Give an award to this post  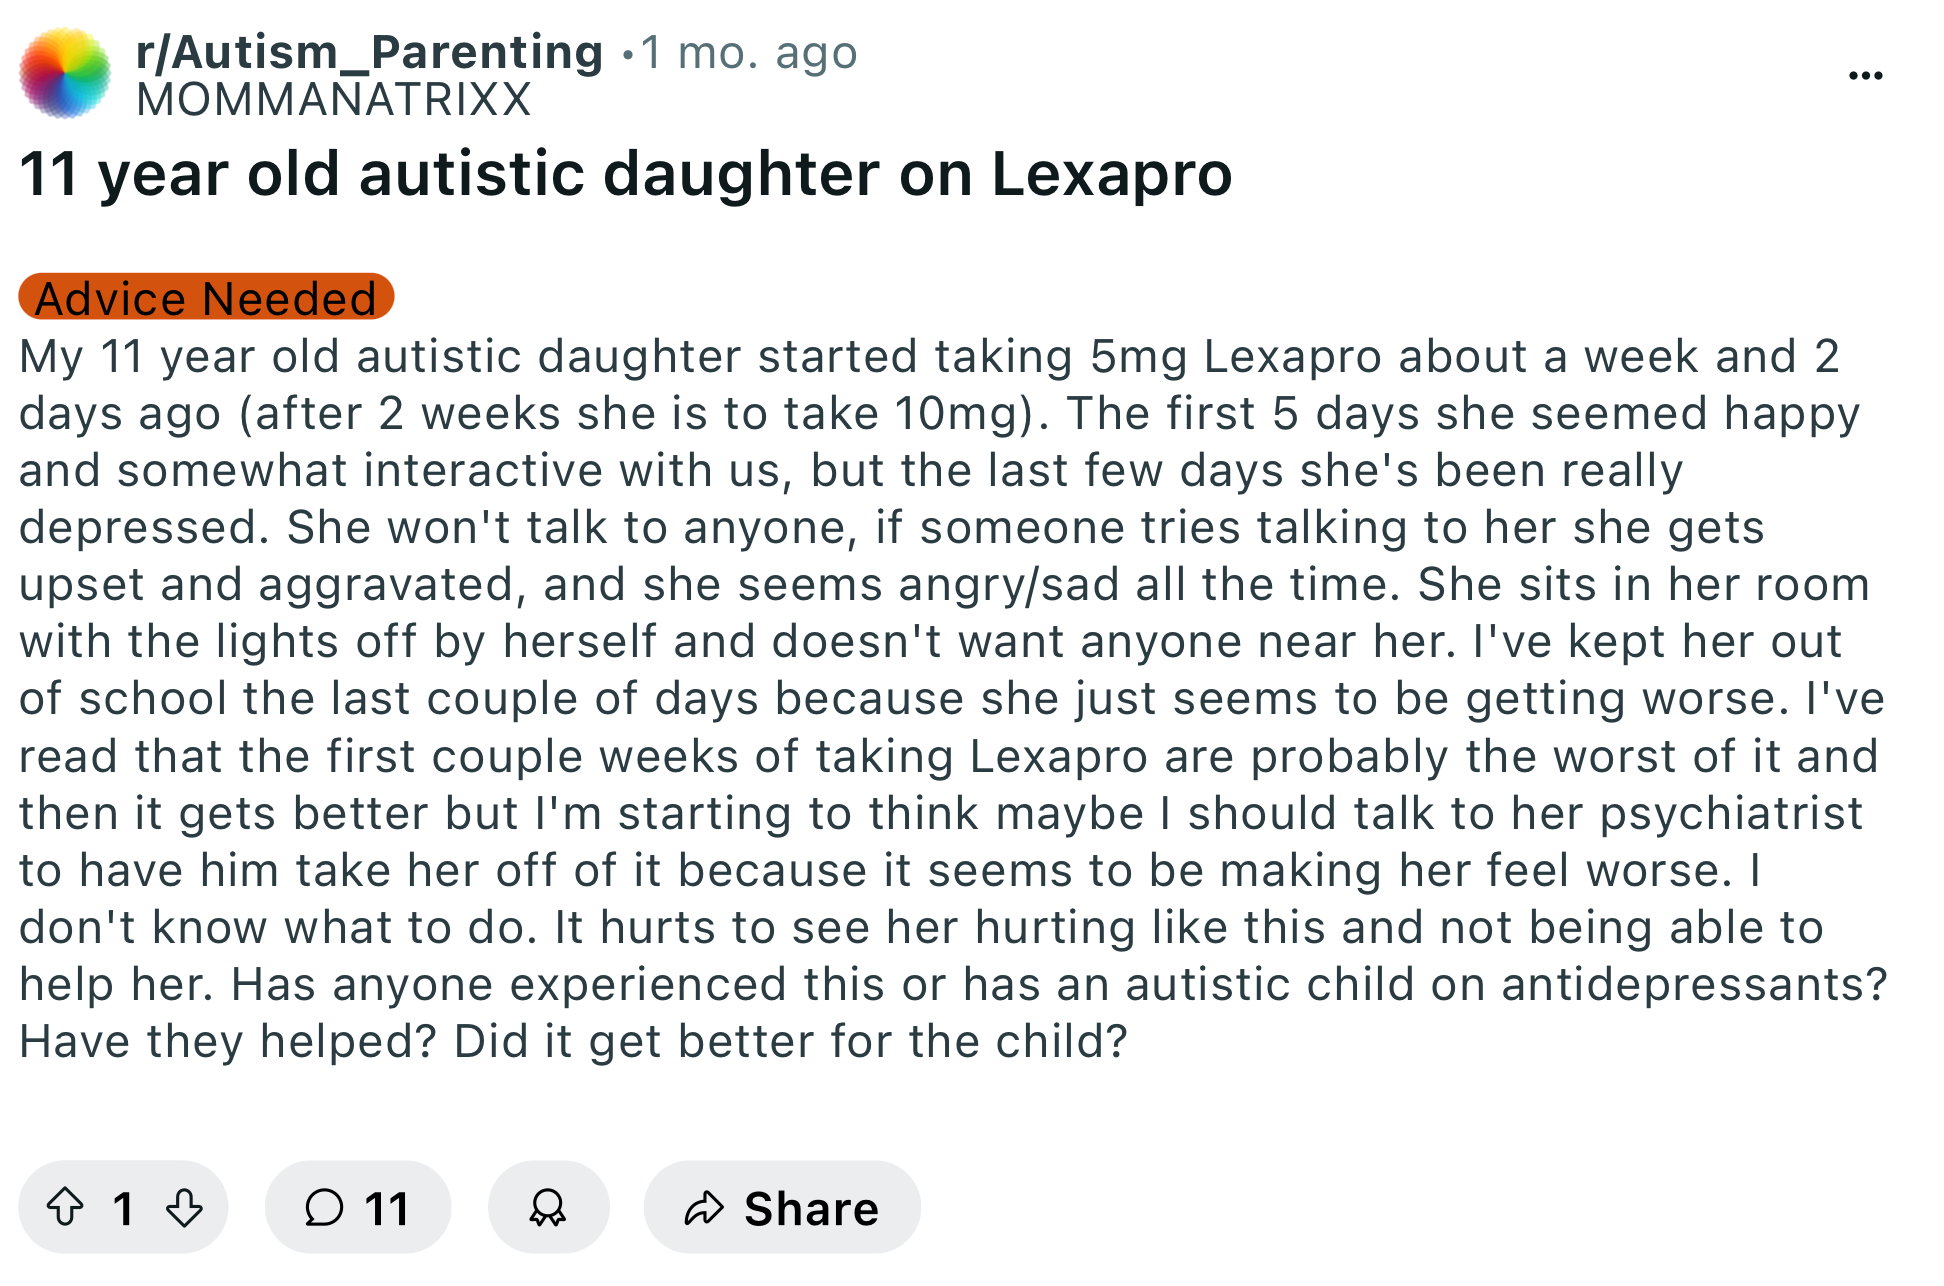click(x=548, y=1207)
